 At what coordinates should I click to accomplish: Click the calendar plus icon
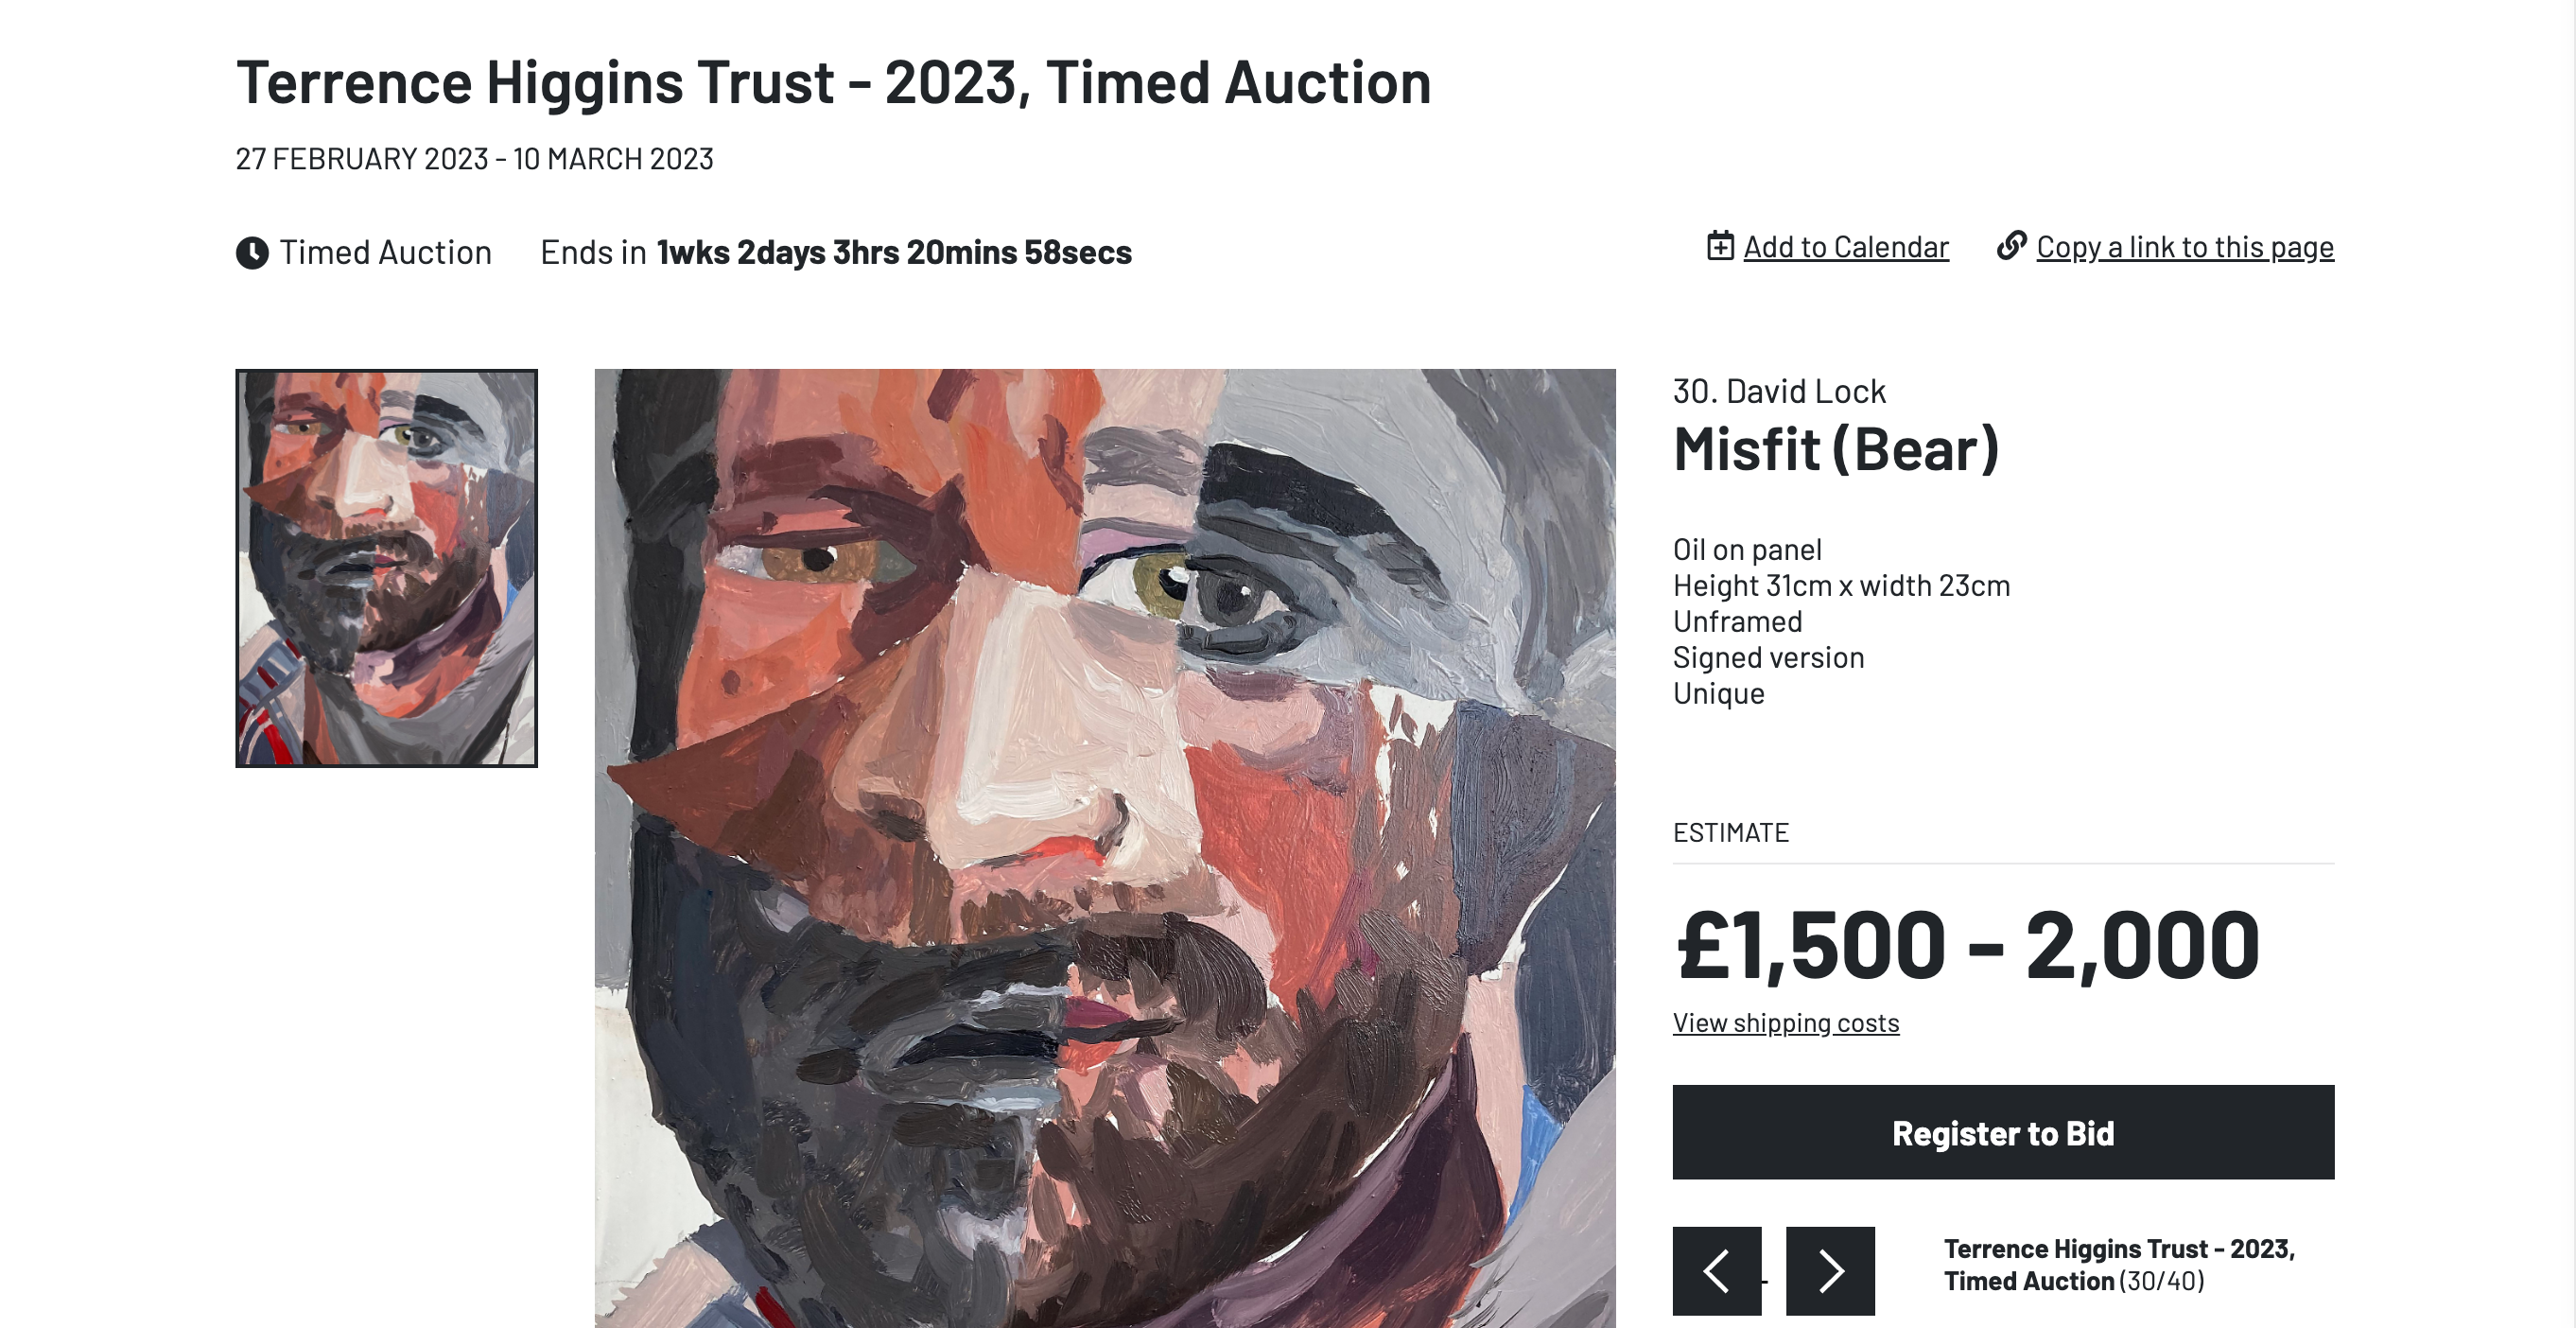1720,246
